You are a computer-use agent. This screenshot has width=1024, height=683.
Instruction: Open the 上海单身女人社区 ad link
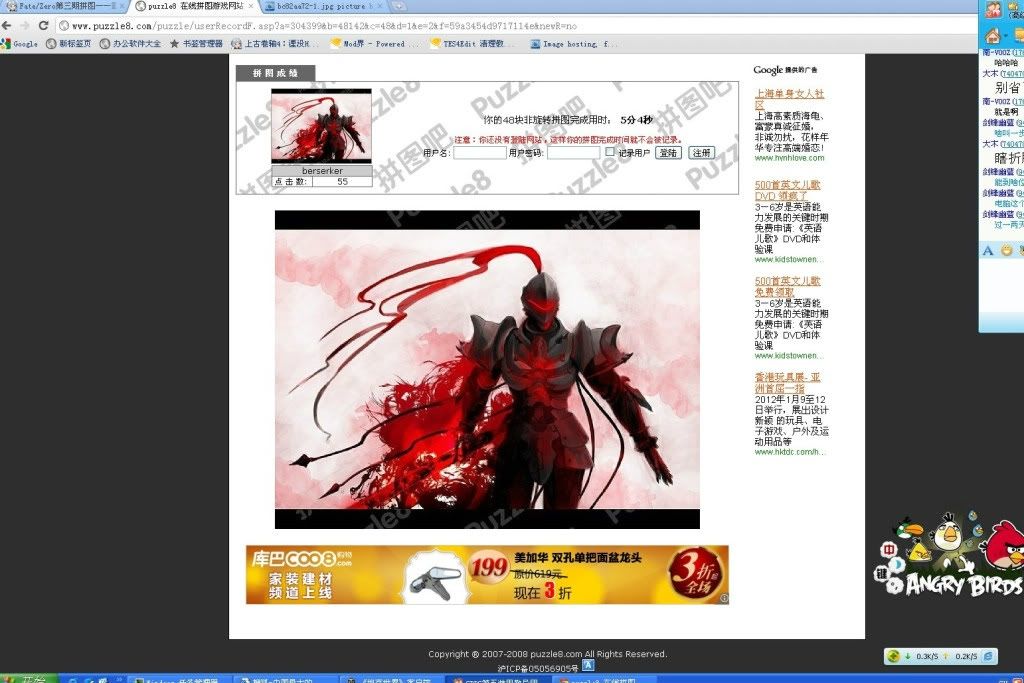point(789,99)
